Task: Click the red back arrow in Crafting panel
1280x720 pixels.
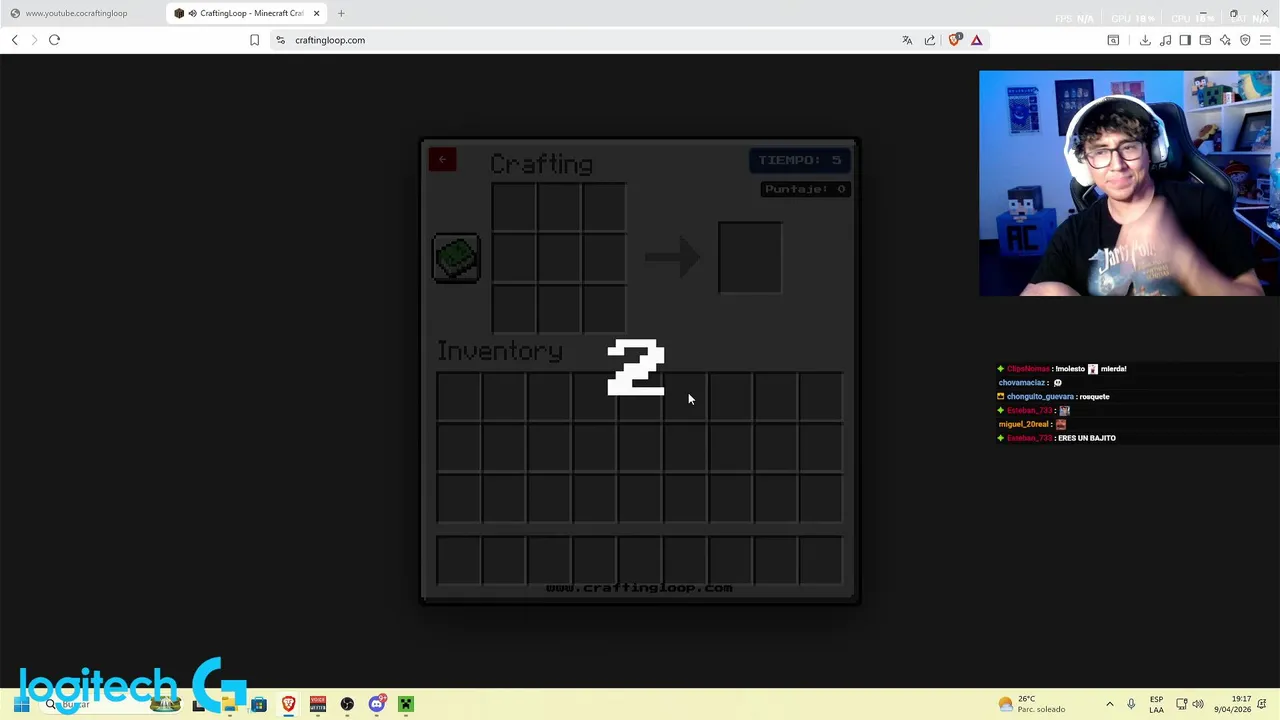Action: point(442,160)
